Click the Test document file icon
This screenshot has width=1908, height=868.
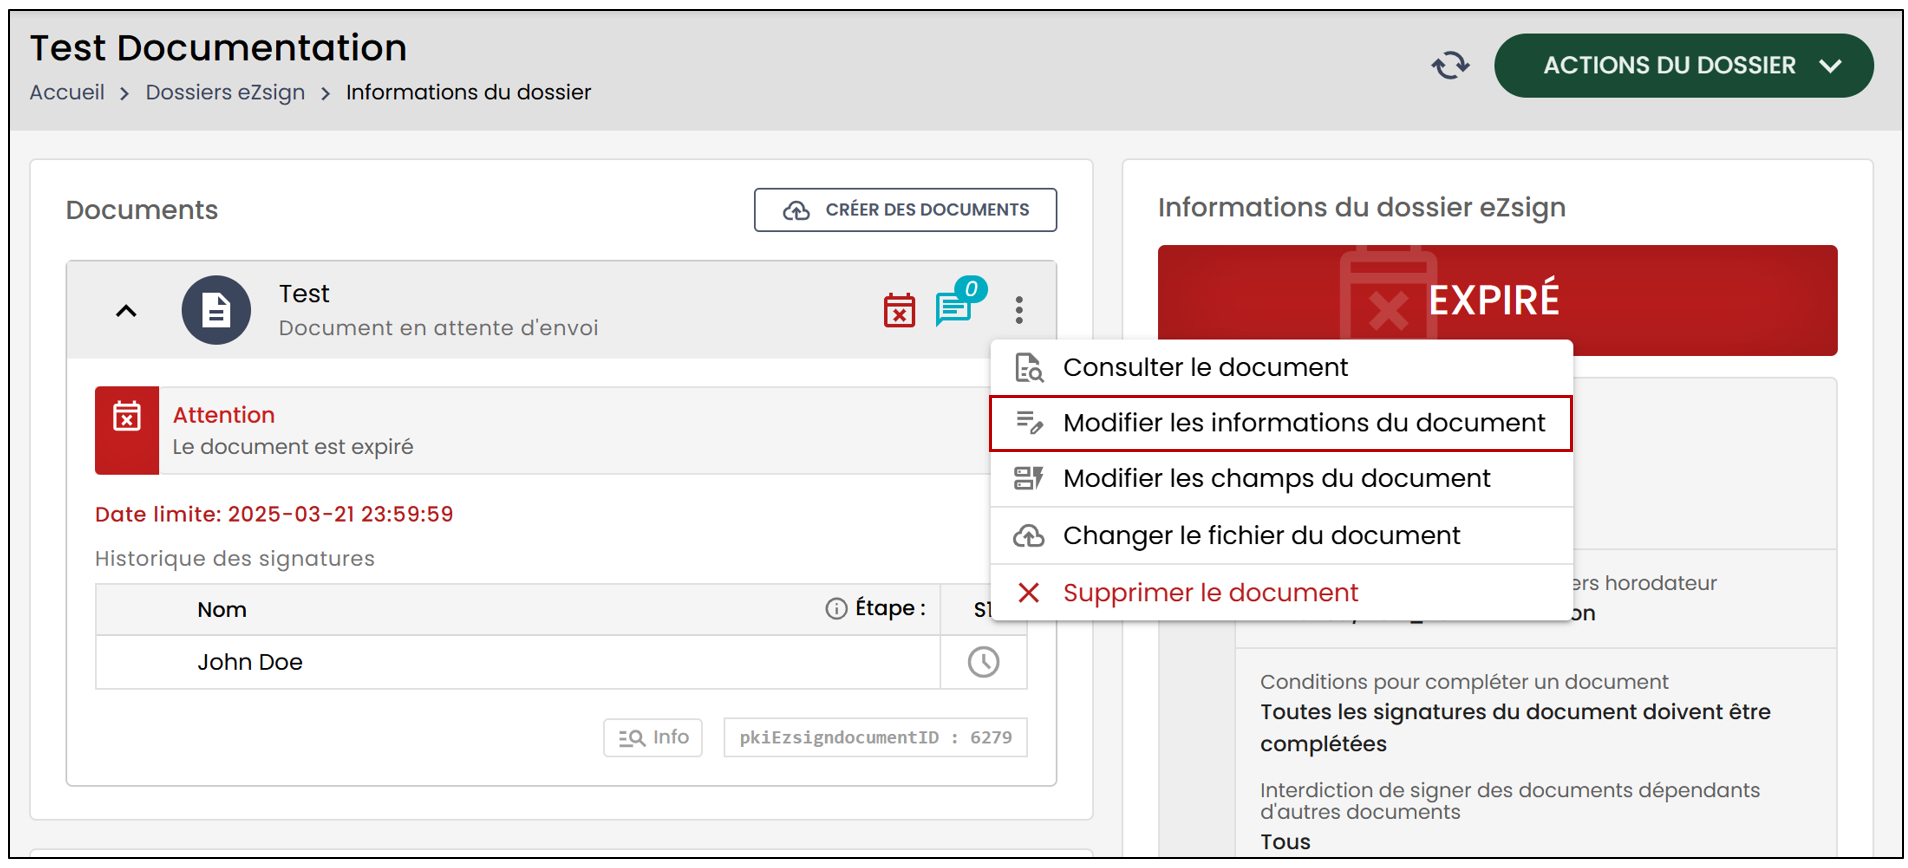coord(216,310)
